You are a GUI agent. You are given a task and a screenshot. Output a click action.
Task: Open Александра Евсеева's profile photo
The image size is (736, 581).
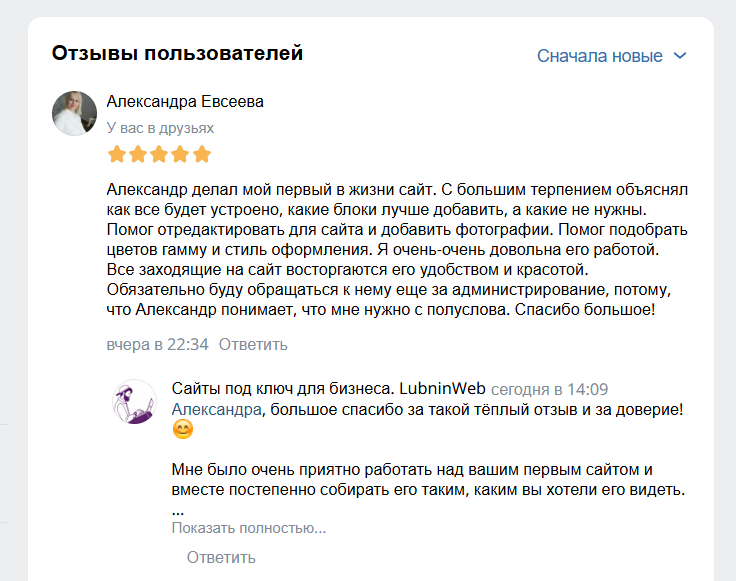[x=75, y=113]
